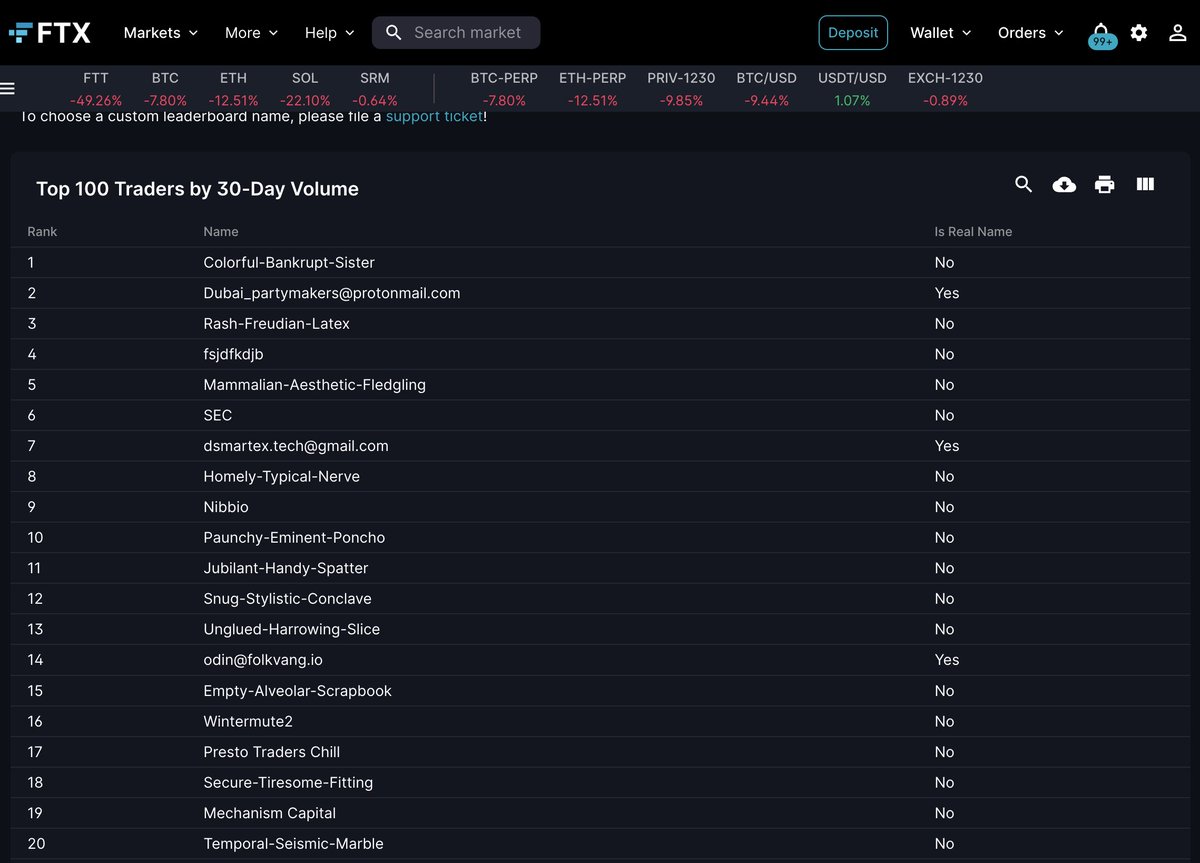
Task: Sort by the Name column header
Action: click(221, 231)
